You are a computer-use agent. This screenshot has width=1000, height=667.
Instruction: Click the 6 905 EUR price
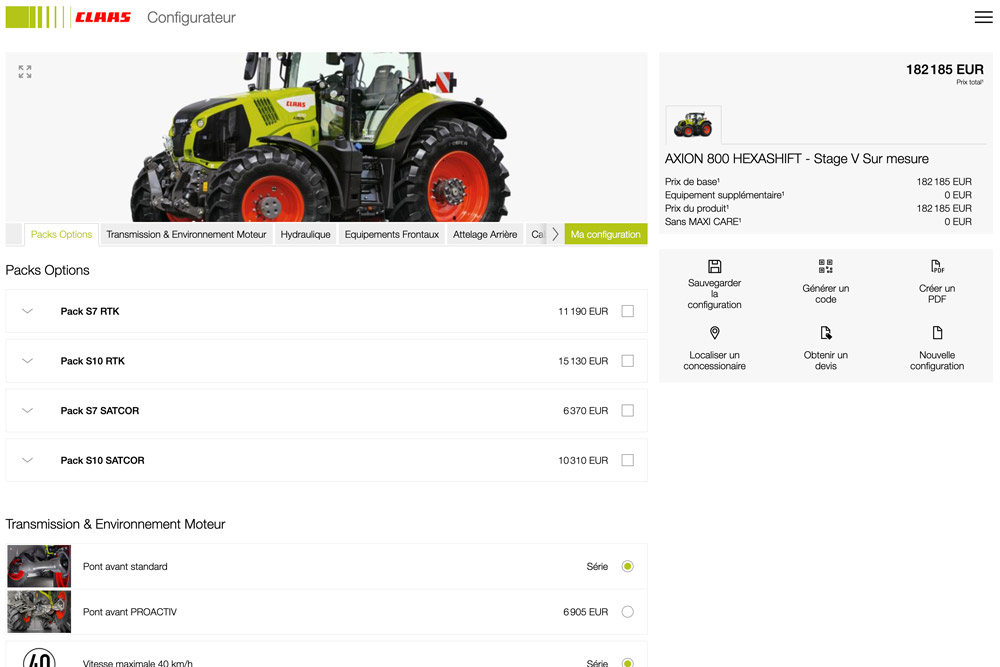[x=585, y=612]
